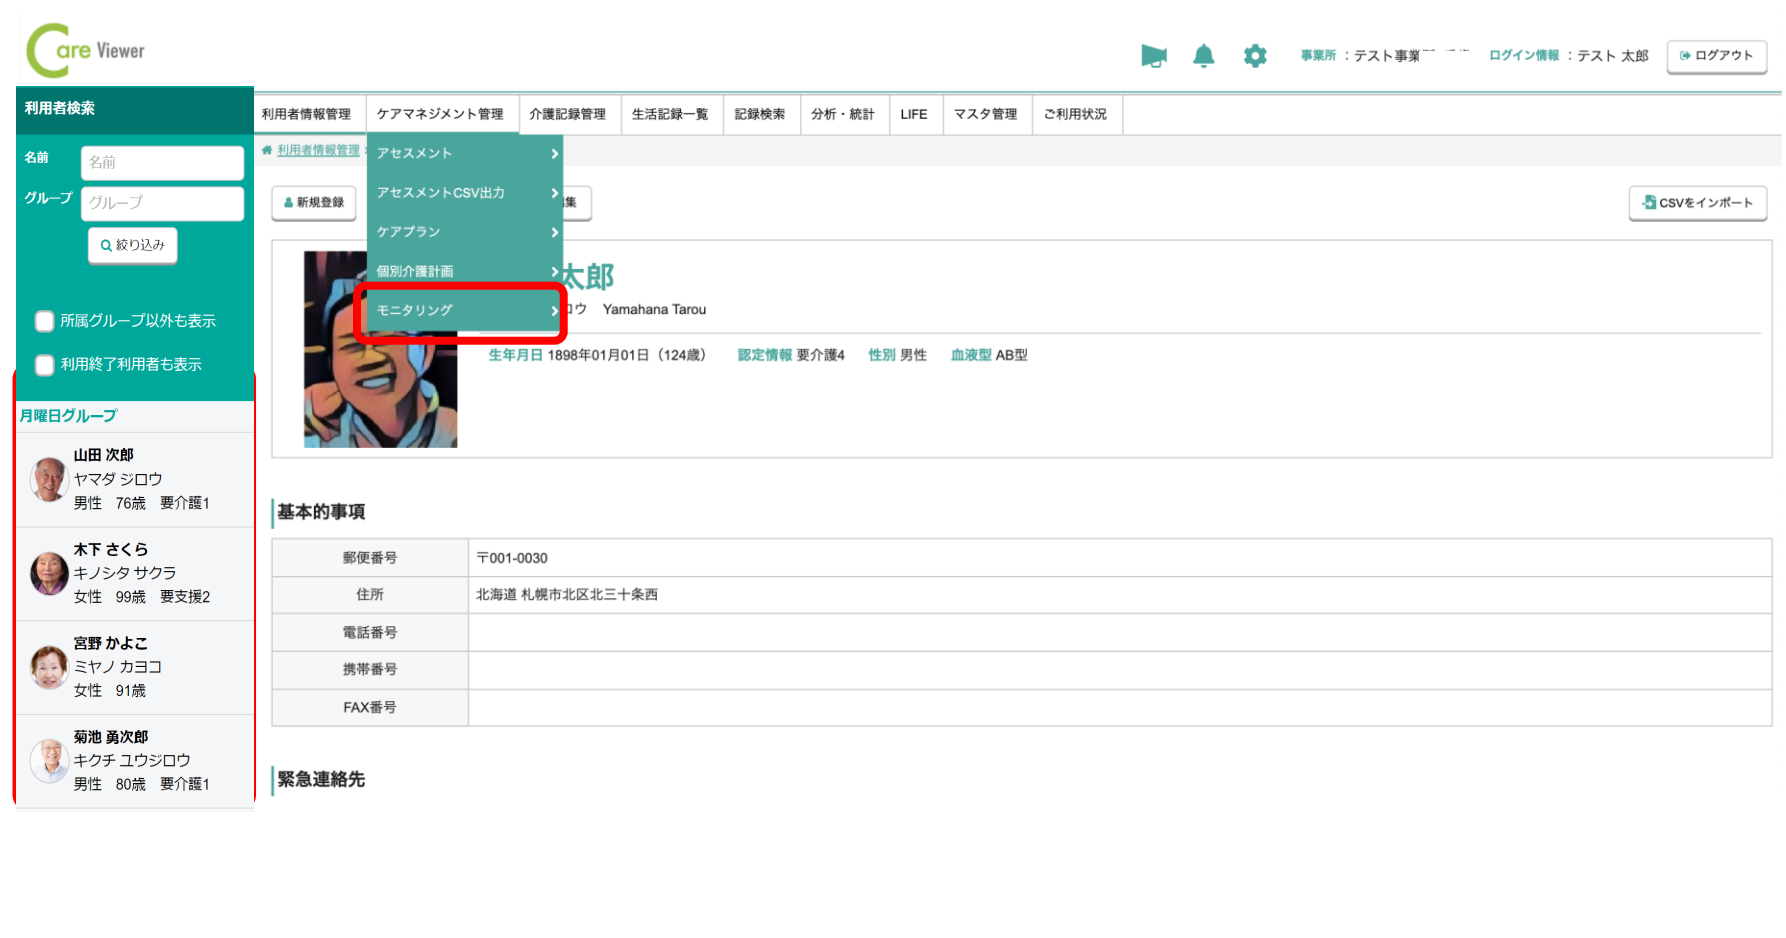Expand the ケアプラン submenu
Viewport: 1786px width, 938px height.
[465, 232]
